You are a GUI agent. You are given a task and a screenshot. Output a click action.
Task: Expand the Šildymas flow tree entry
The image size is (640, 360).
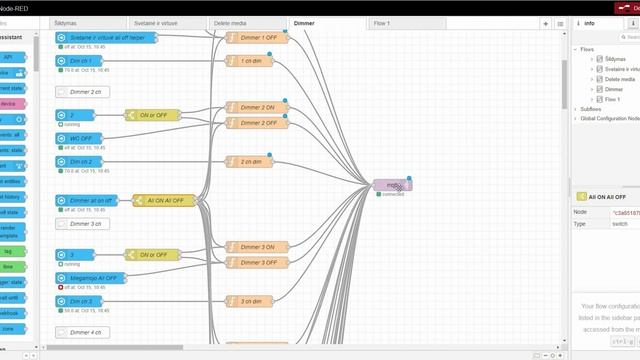[592, 59]
